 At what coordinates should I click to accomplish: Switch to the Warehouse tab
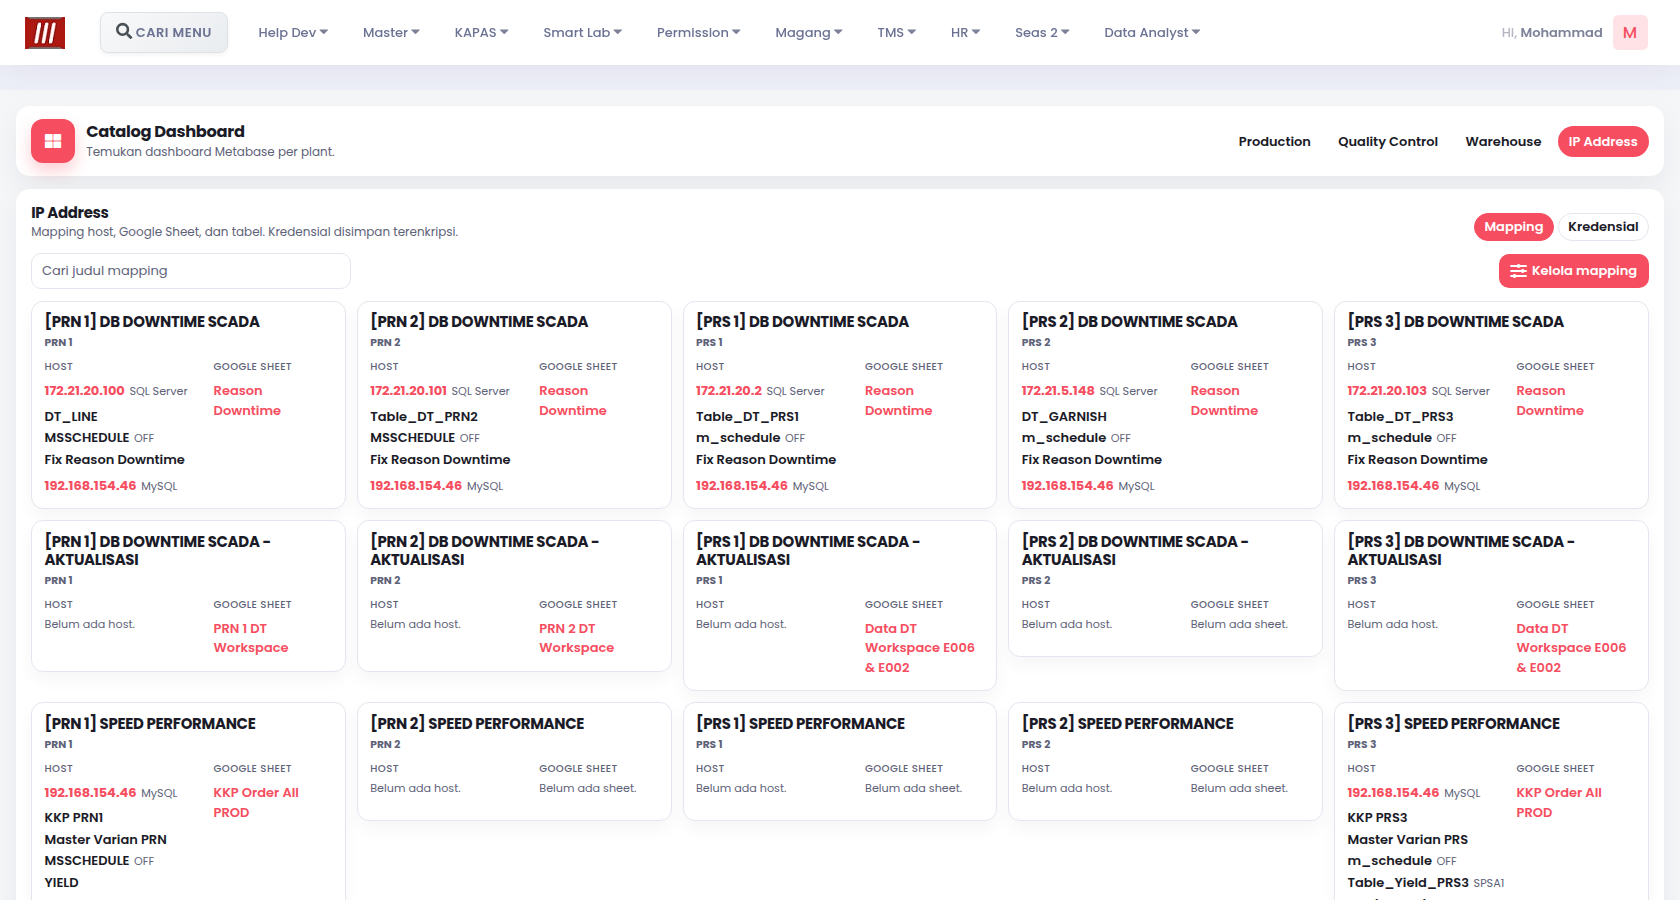1503,142
